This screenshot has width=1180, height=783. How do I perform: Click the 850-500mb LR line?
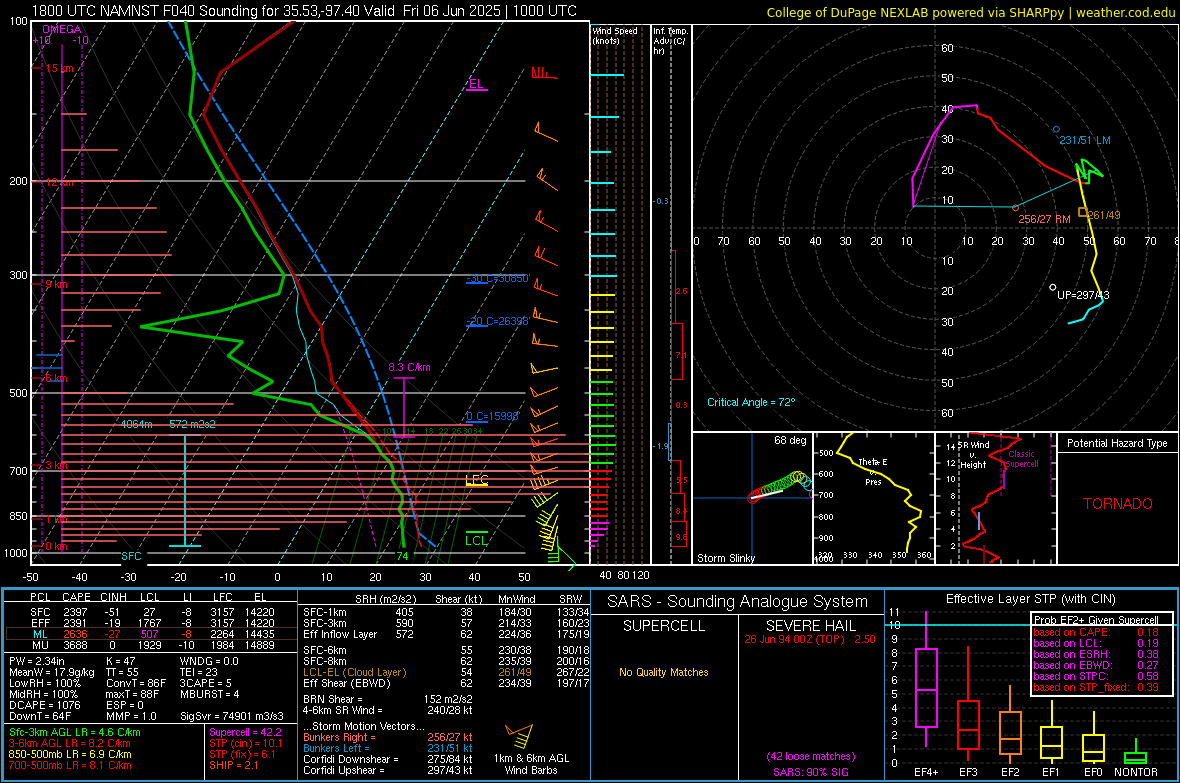pos(69,754)
